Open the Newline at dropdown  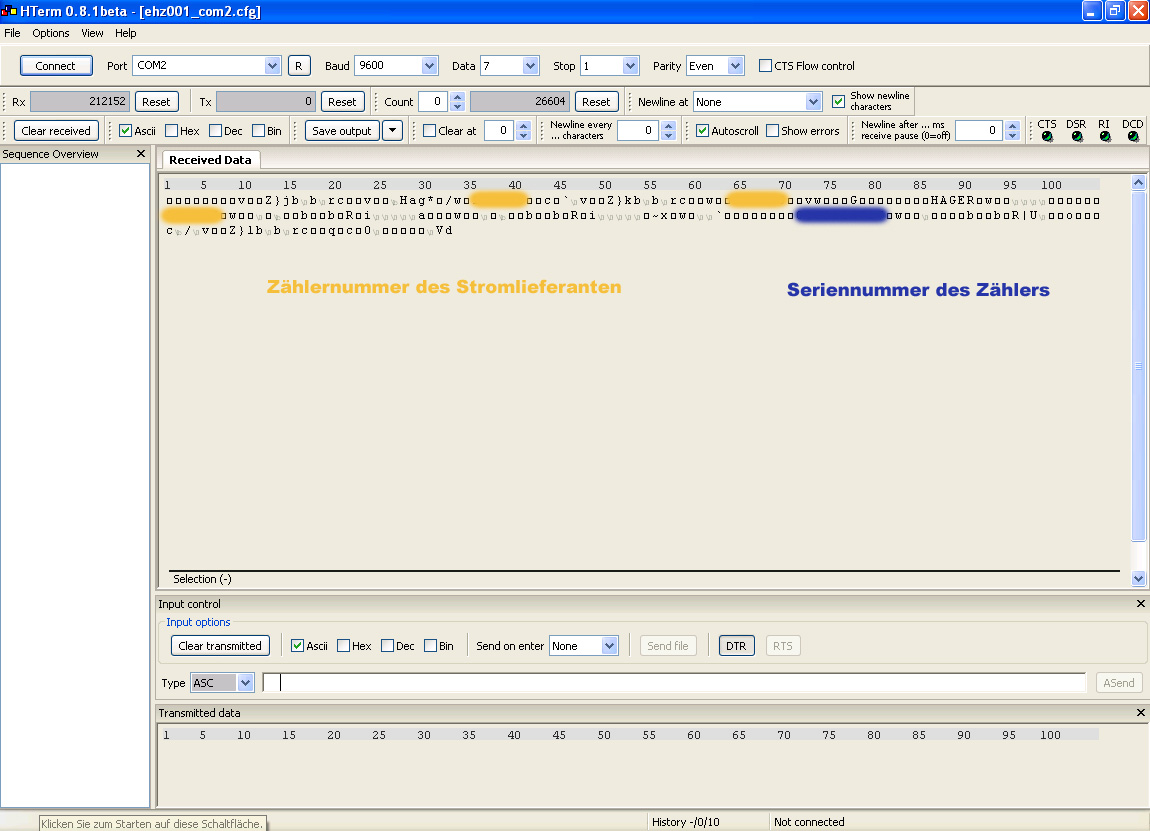(x=813, y=102)
